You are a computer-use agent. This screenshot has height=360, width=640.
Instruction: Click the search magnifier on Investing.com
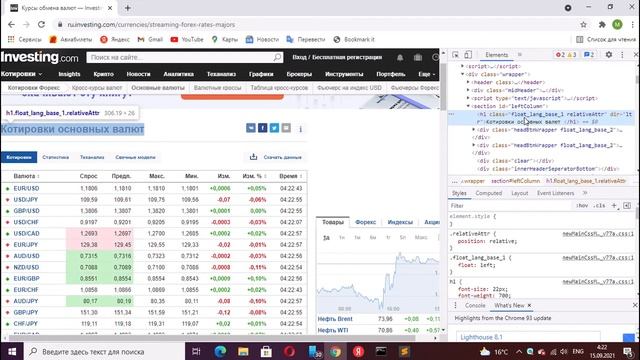278,57
